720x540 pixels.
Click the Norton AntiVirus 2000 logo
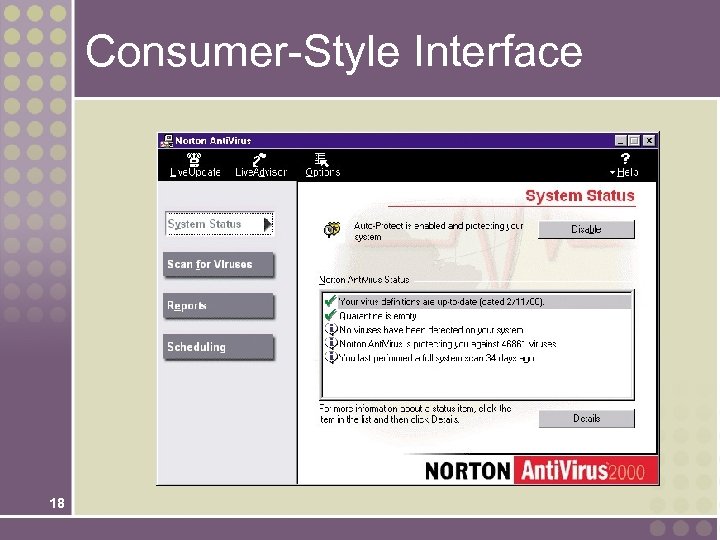point(541,471)
